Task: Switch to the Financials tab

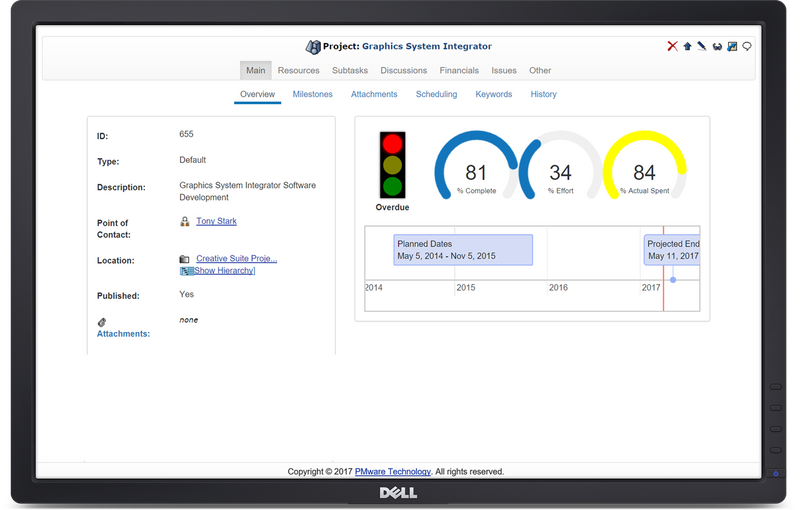Action: coord(459,71)
